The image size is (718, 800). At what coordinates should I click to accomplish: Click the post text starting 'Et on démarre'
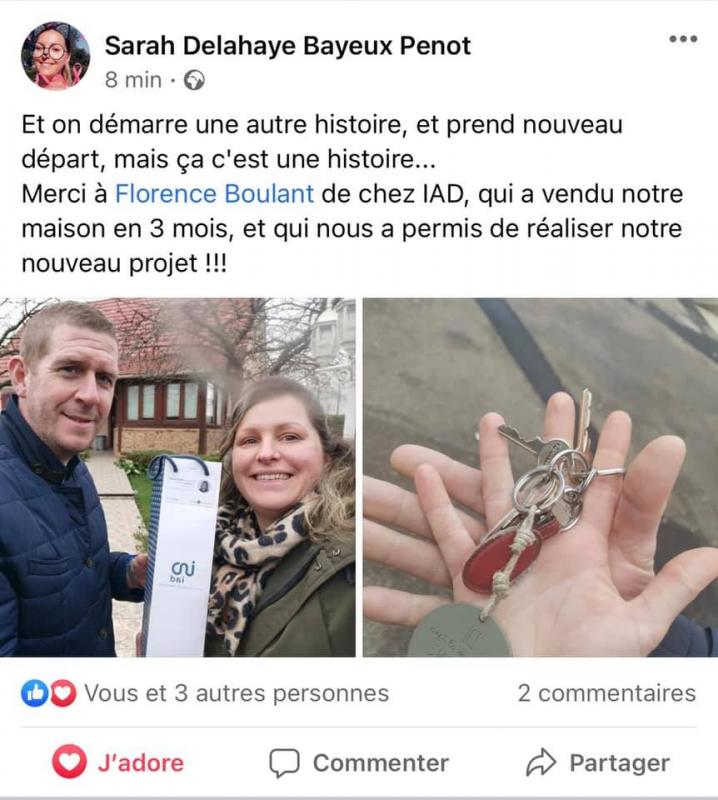352,194
